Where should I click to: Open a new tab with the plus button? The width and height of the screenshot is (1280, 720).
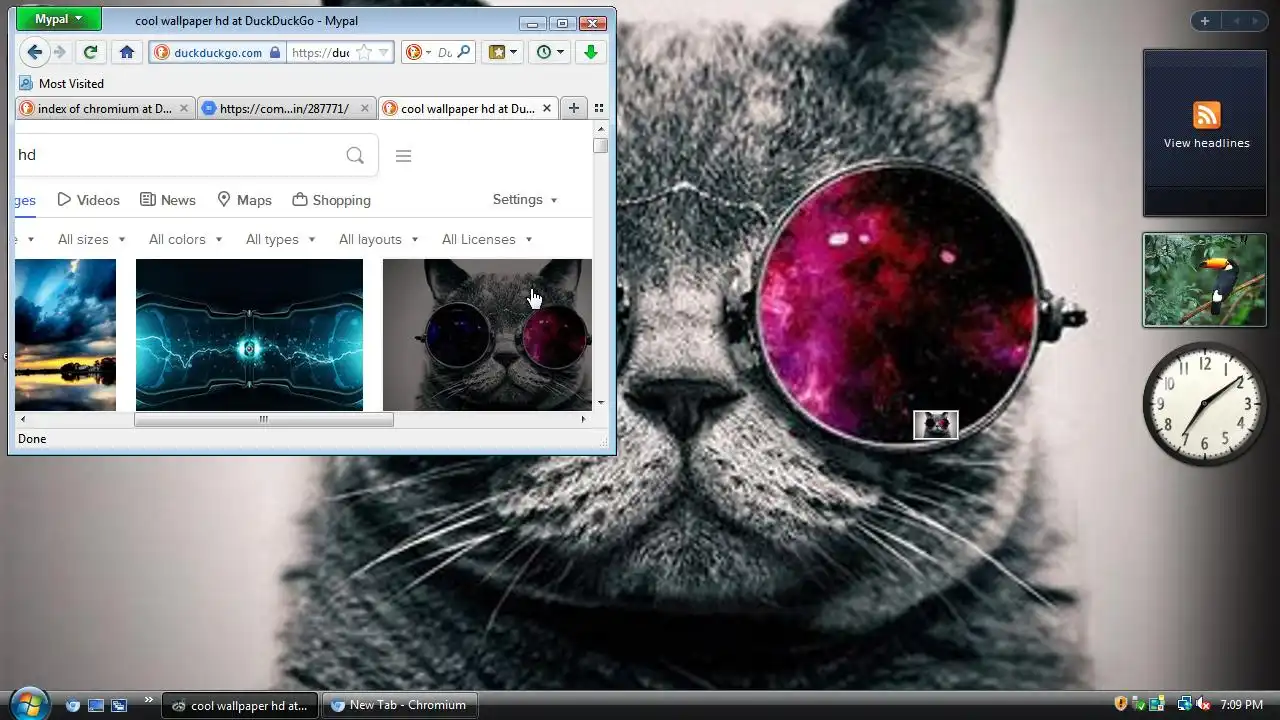click(x=574, y=108)
